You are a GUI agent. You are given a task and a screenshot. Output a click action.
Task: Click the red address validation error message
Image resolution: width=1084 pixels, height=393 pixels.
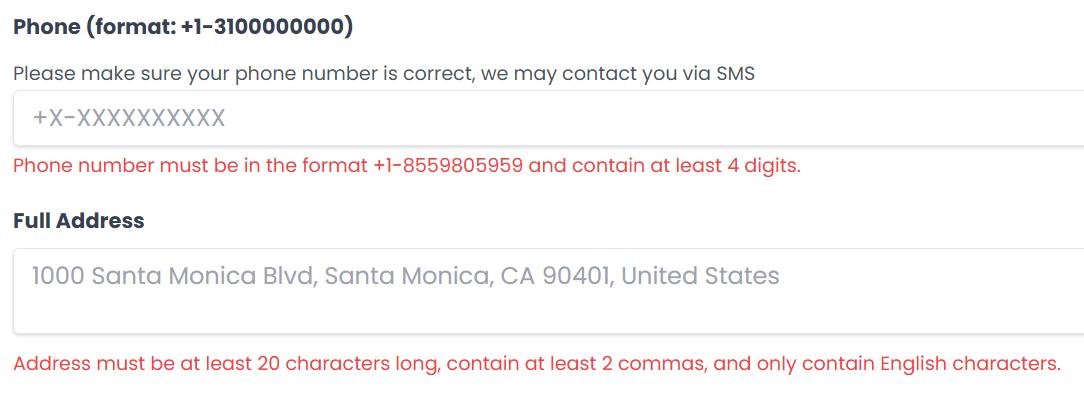coord(537,363)
